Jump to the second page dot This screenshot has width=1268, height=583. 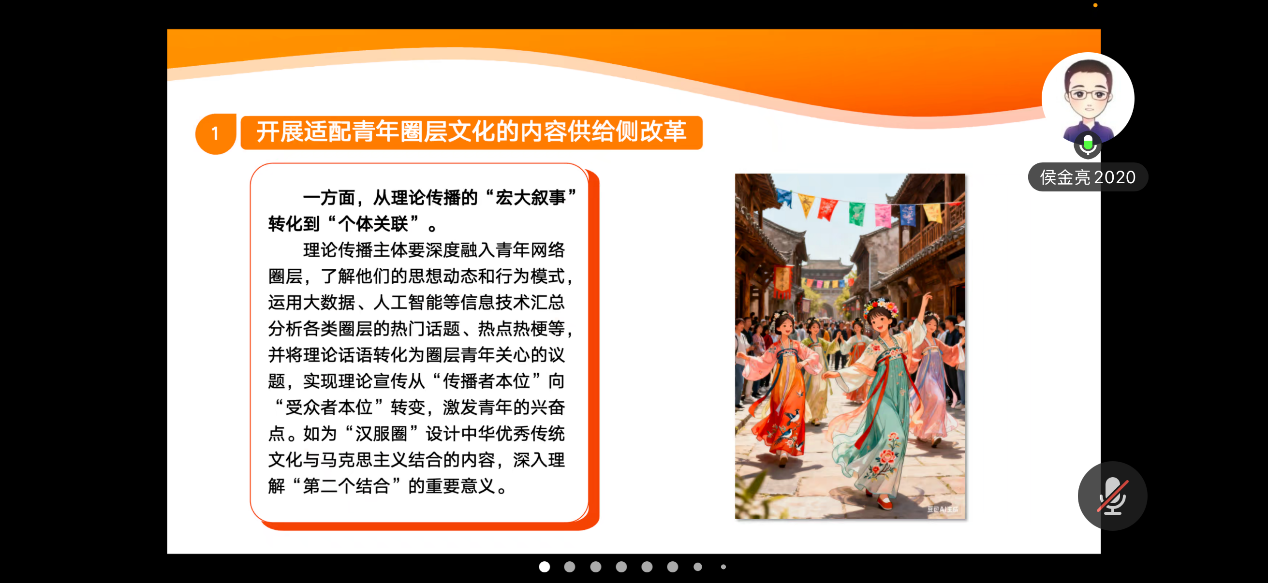click(570, 566)
